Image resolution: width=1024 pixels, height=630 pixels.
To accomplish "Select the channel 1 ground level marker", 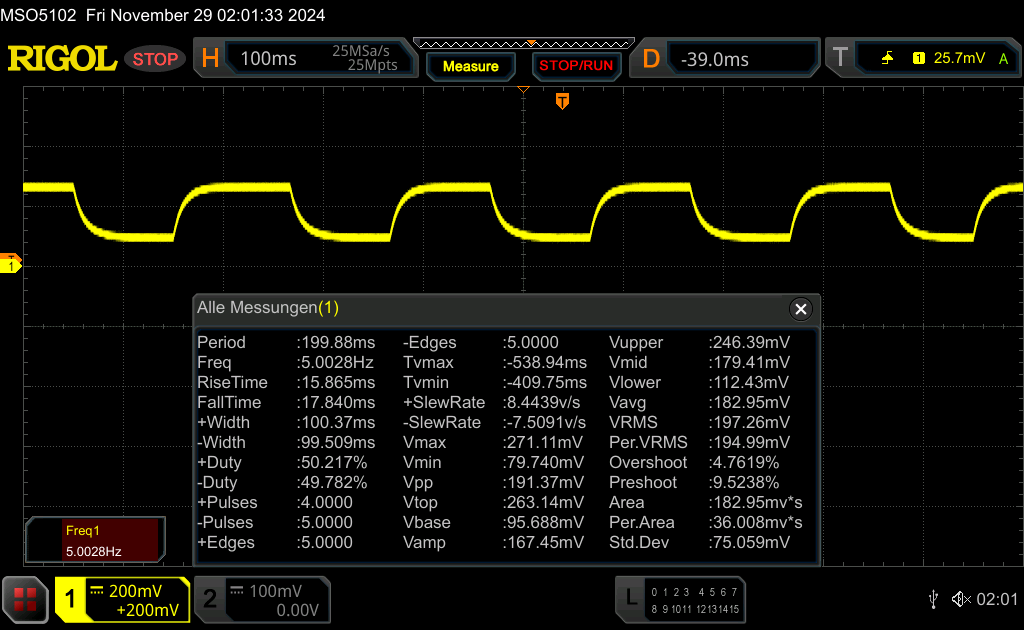I will (11, 264).
